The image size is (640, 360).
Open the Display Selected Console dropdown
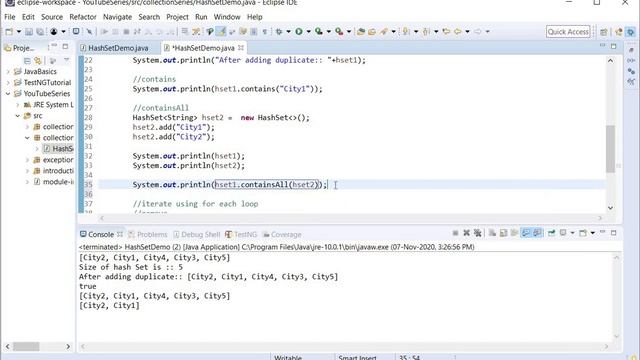click(572, 233)
